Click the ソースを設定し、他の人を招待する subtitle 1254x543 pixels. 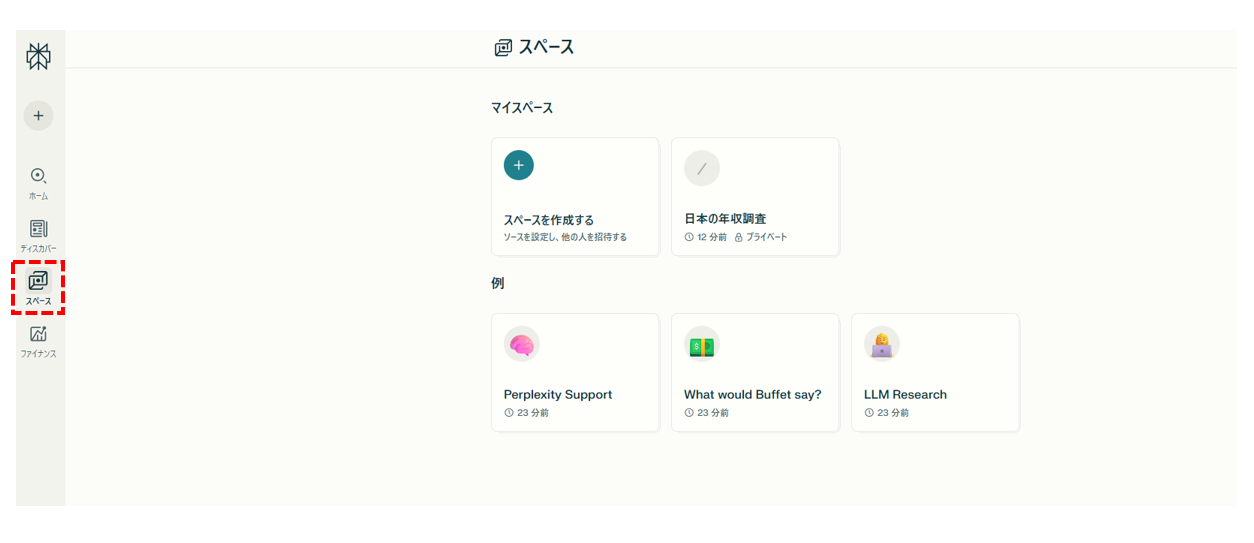click(x=565, y=237)
